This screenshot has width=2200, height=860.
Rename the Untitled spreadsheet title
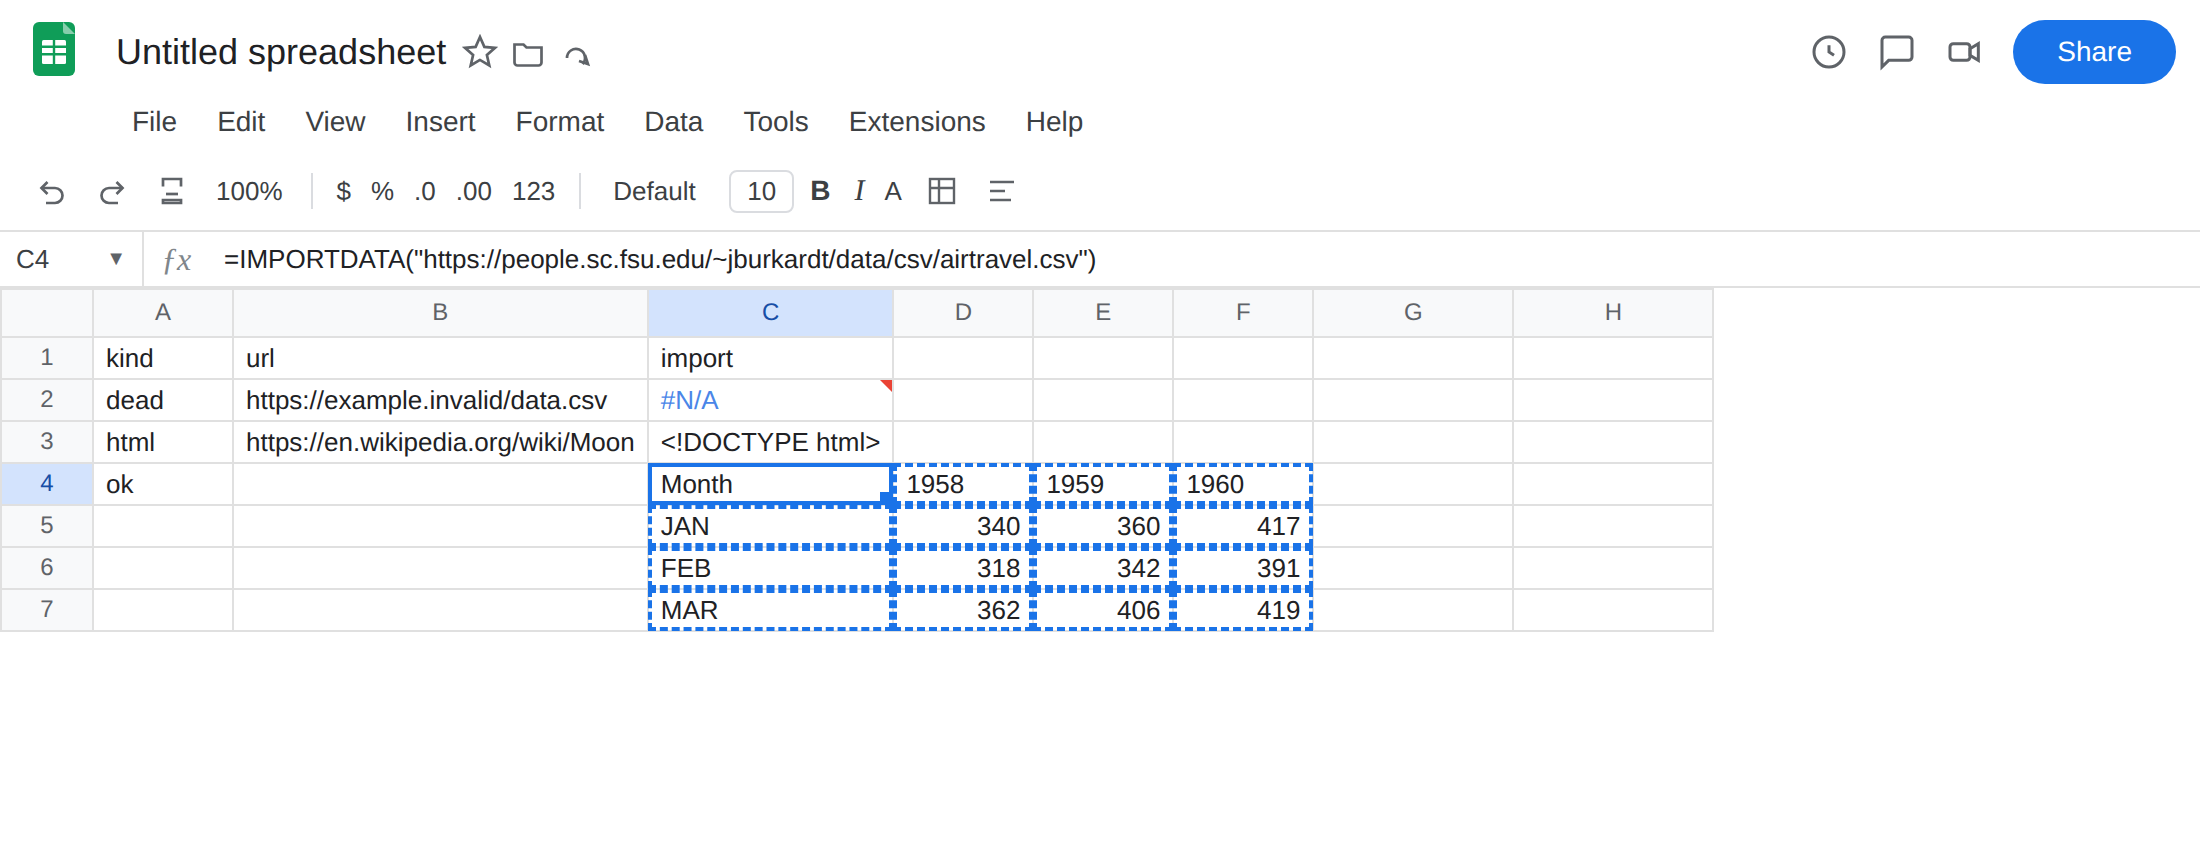click(281, 52)
